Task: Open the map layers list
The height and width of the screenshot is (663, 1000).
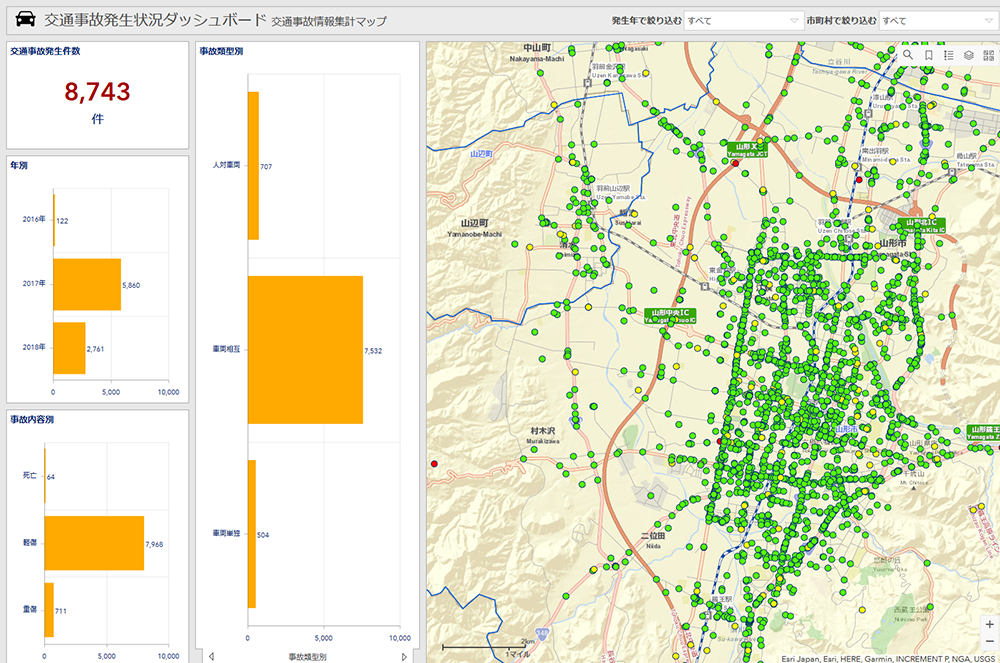Action: pyautogui.click(x=969, y=56)
